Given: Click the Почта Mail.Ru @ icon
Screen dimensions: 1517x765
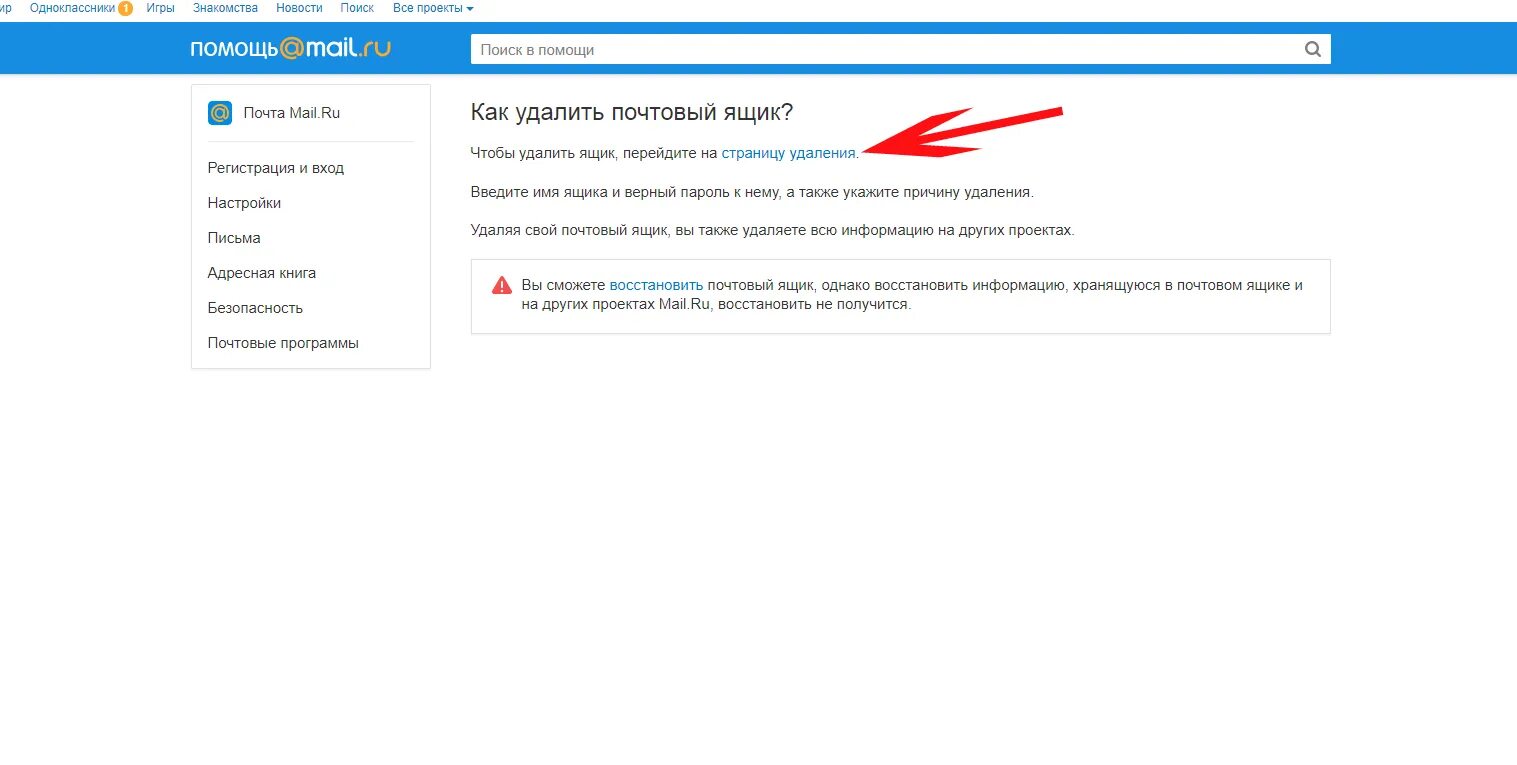Looking at the screenshot, I should pos(220,113).
